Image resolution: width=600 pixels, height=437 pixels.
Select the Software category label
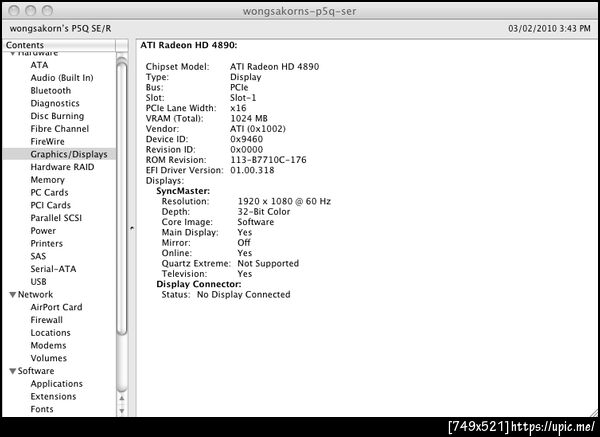[36, 371]
